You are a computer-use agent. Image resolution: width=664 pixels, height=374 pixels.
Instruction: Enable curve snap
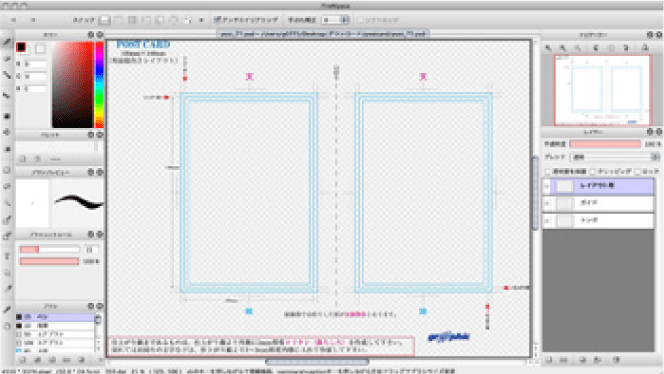pos(188,20)
